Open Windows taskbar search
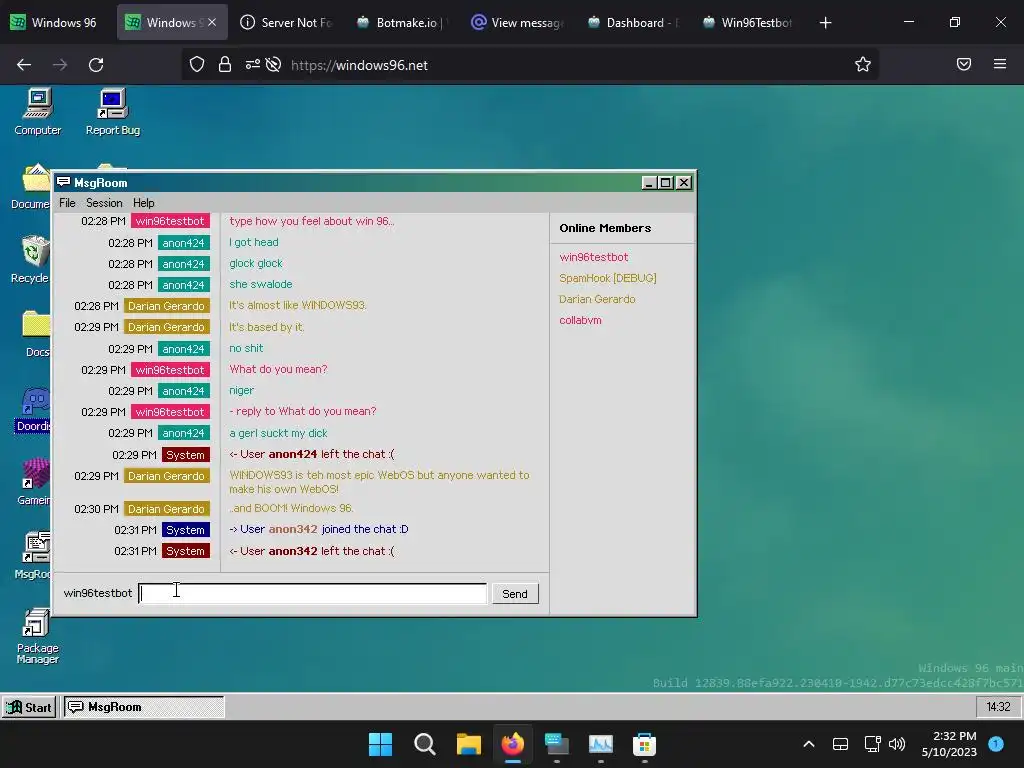1024x768 pixels. pyautogui.click(x=424, y=744)
